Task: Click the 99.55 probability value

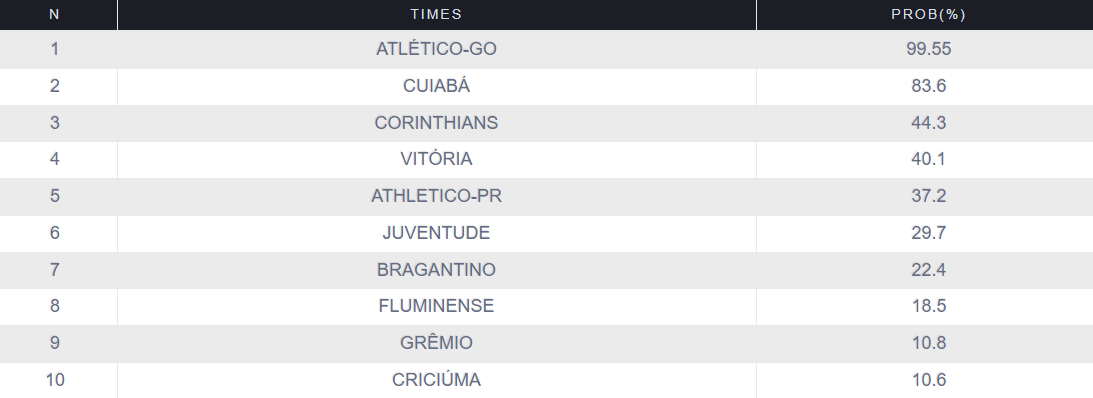Action: (928, 49)
